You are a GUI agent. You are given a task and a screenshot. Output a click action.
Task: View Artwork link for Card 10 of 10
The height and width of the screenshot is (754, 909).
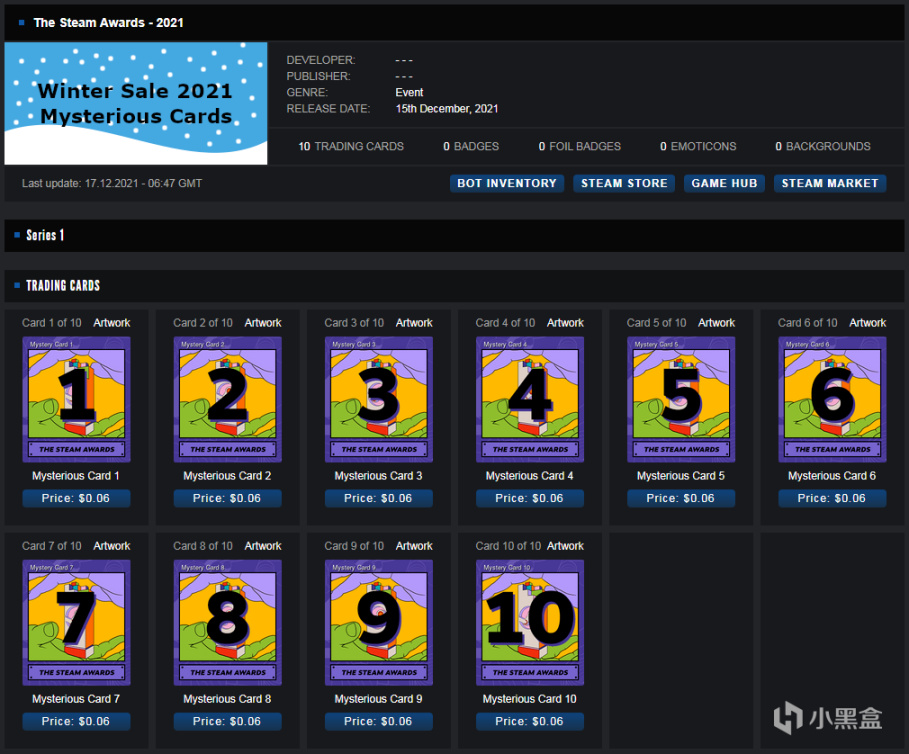pyautogui.click(x=566, y=546)
